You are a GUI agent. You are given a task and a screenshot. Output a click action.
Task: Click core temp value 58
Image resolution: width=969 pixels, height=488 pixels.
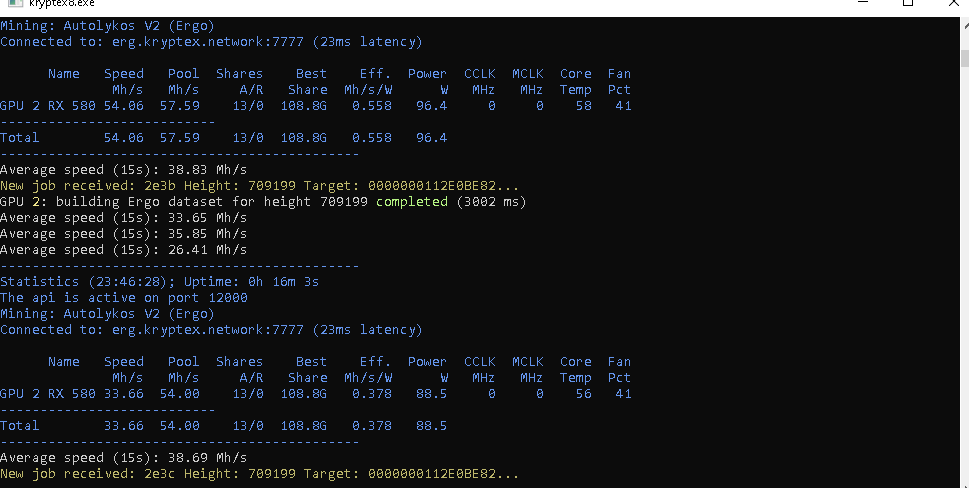coord(583,106)
